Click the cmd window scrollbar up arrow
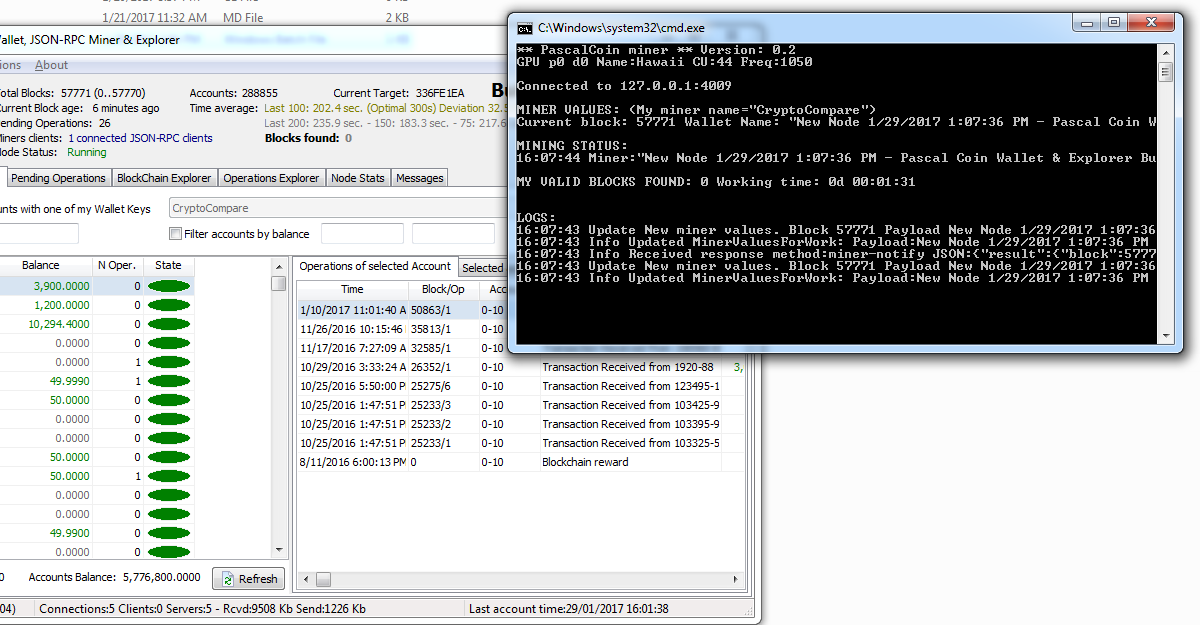 click(1165, 51)
